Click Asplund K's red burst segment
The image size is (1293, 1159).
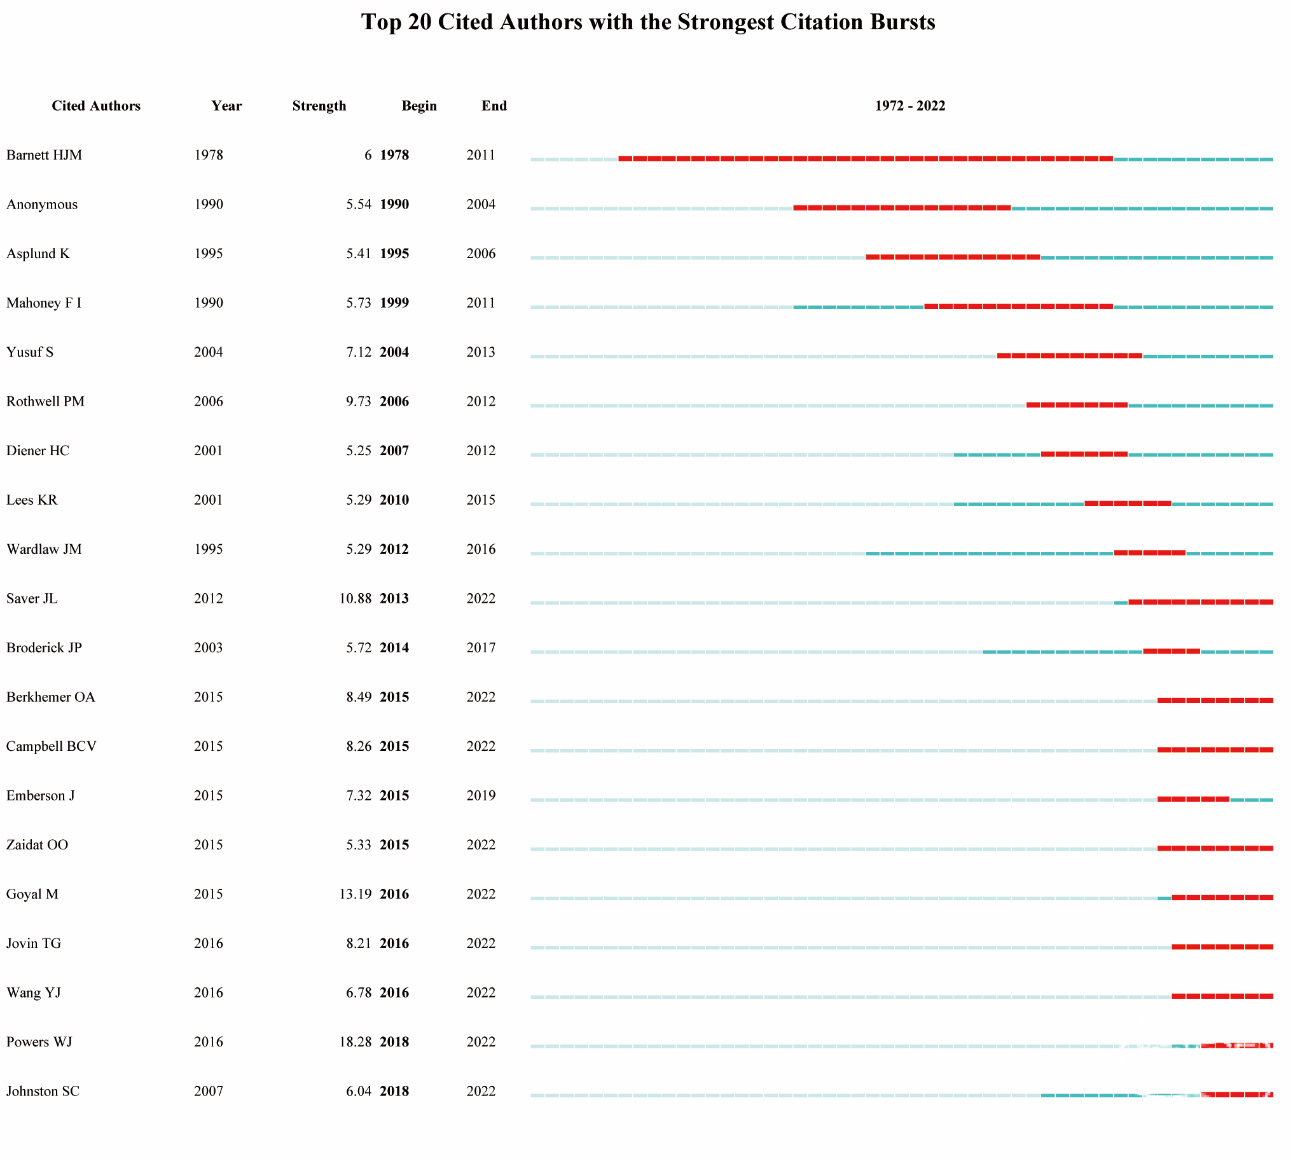tap(953, 257)
